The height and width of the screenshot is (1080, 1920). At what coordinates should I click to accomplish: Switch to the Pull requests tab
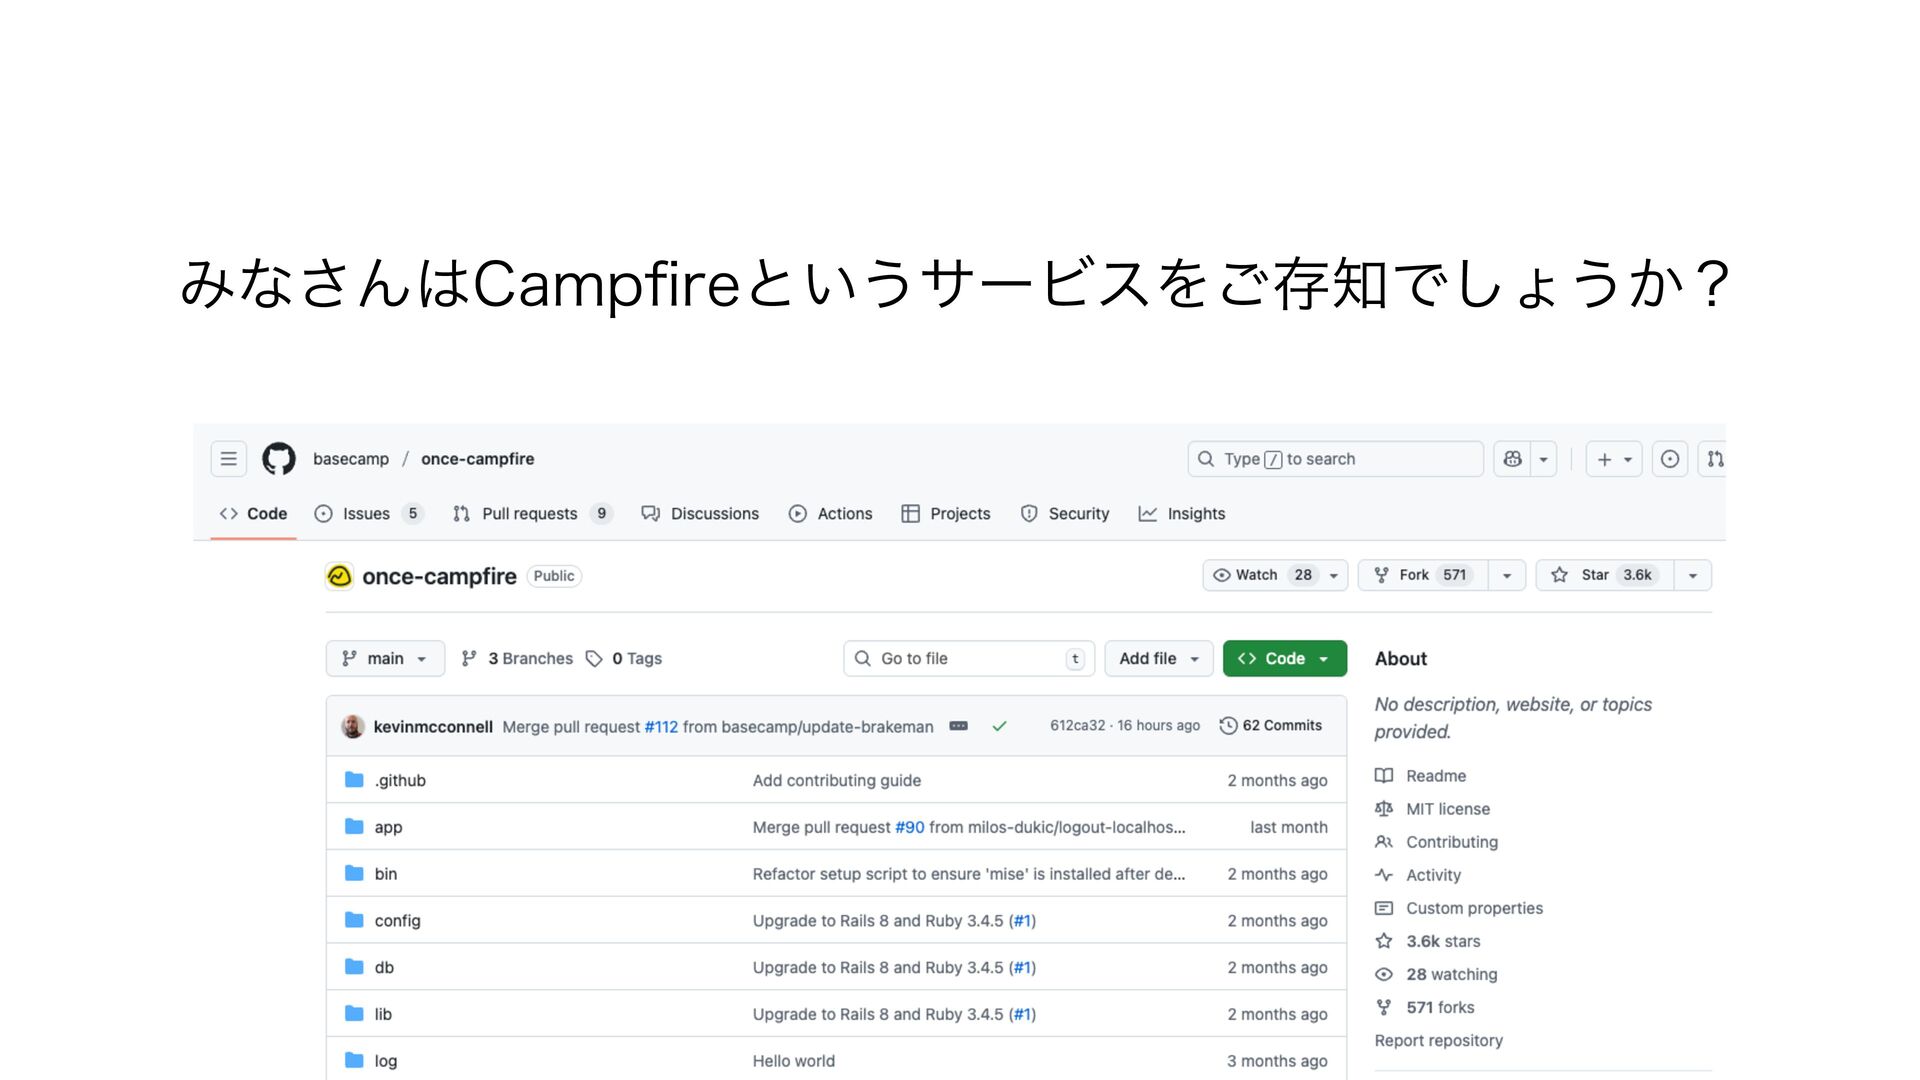pyautogui.click(x=529, y=513)
